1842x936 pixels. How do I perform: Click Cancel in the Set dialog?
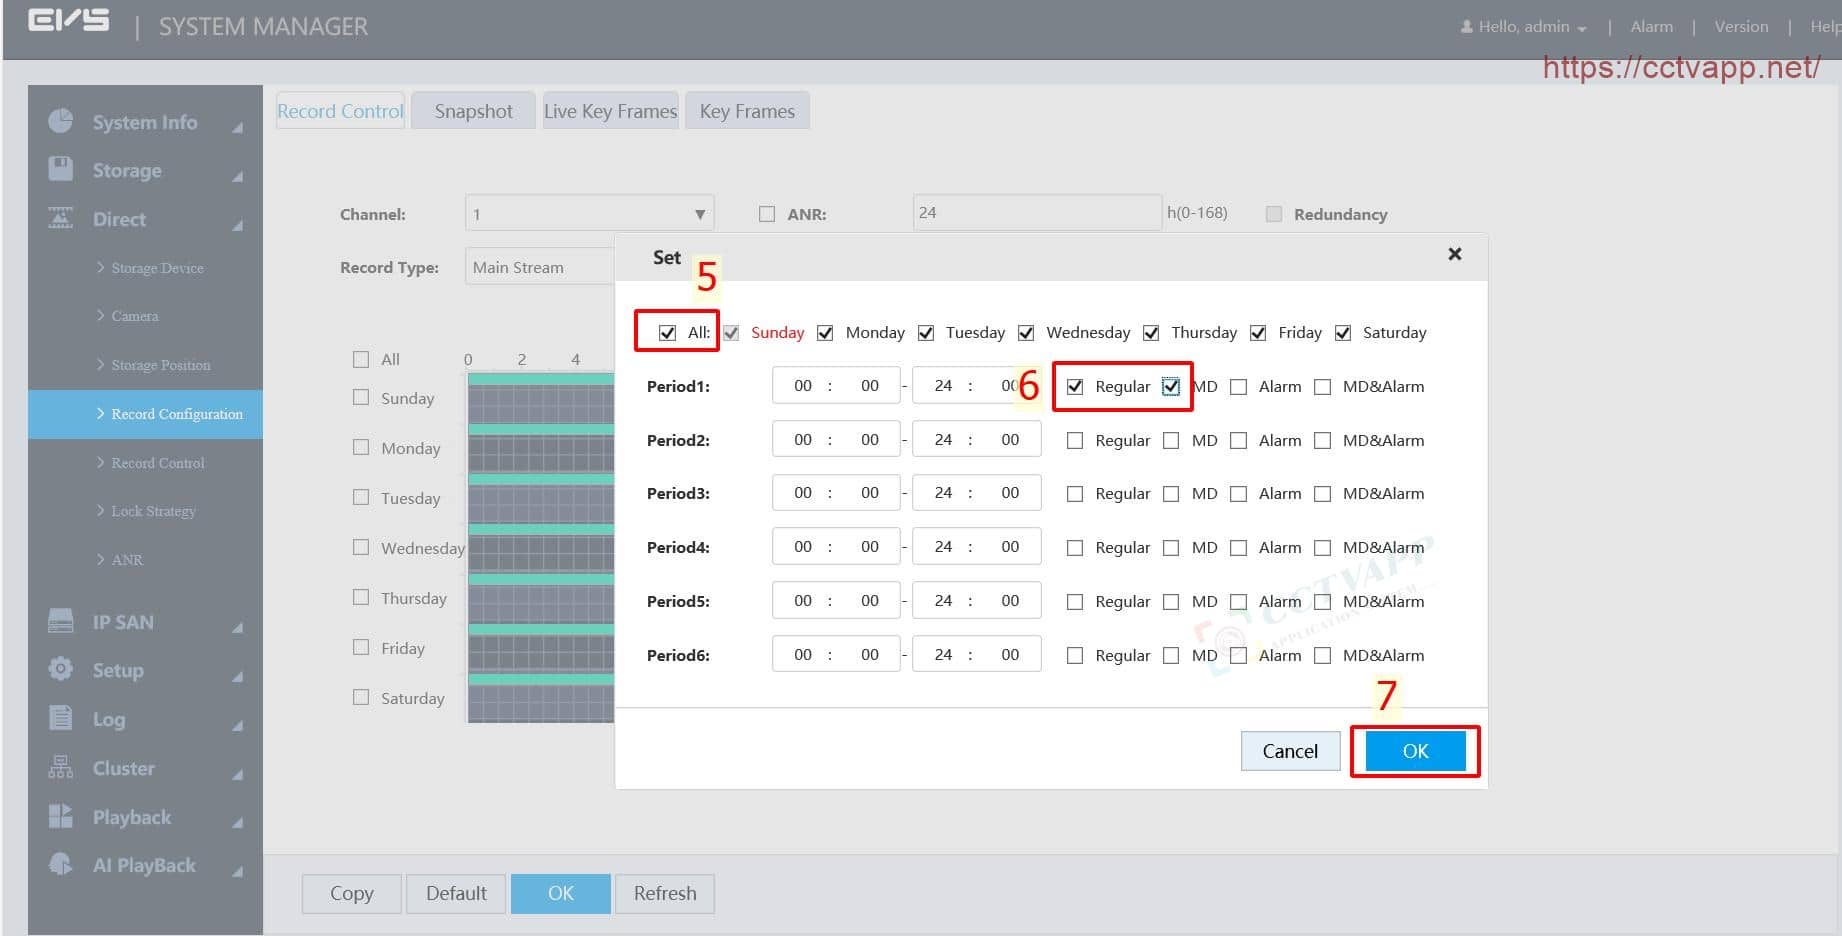(1290, 751)
